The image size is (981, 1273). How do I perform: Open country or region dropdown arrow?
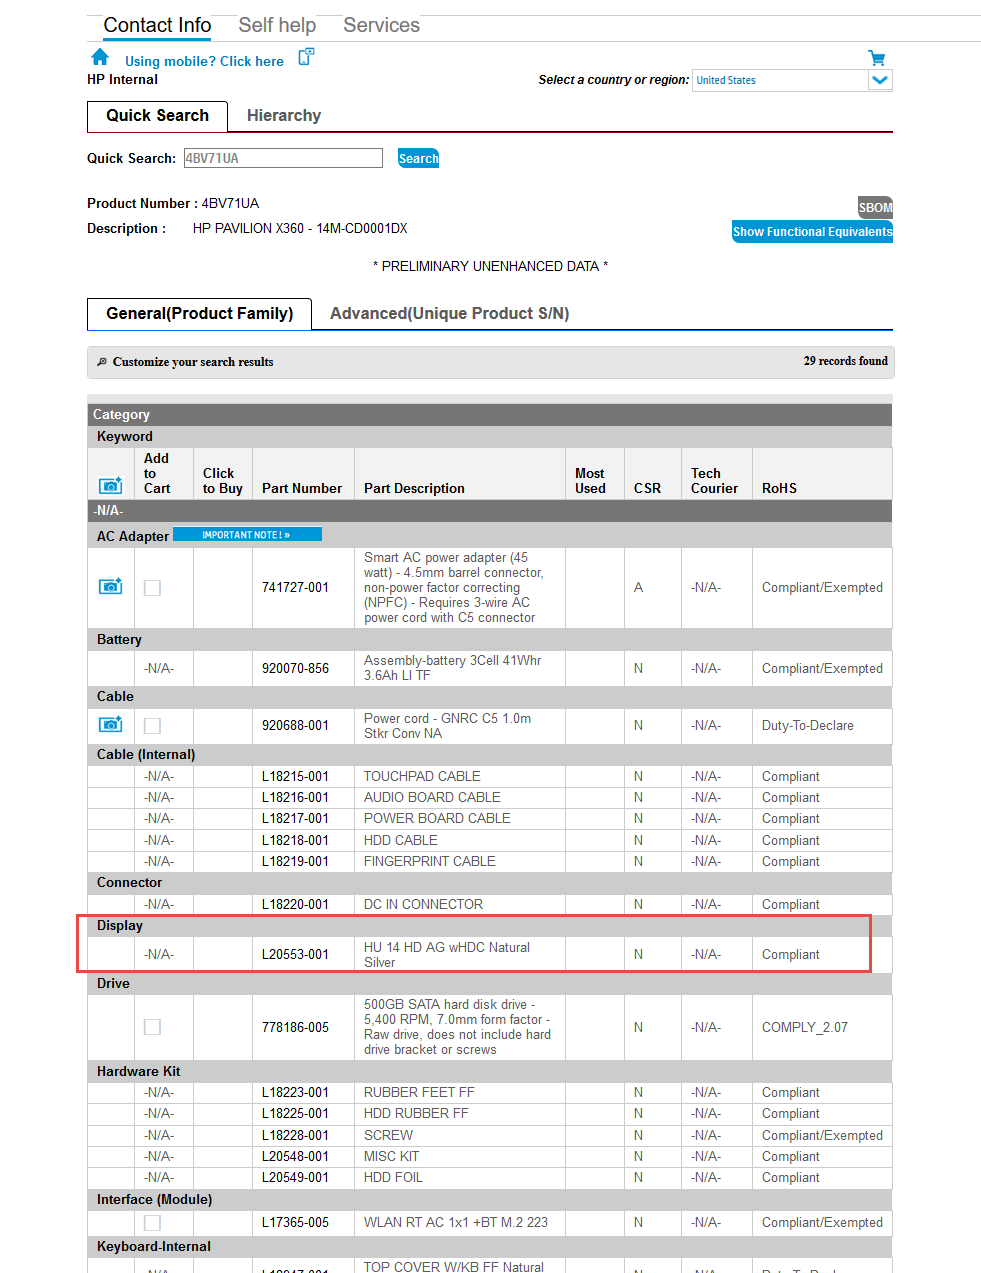[x=880, y=80]
